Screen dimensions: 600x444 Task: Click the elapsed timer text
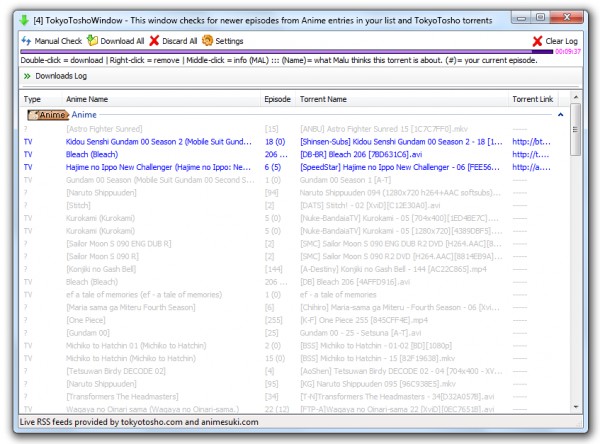click(568, 51)
